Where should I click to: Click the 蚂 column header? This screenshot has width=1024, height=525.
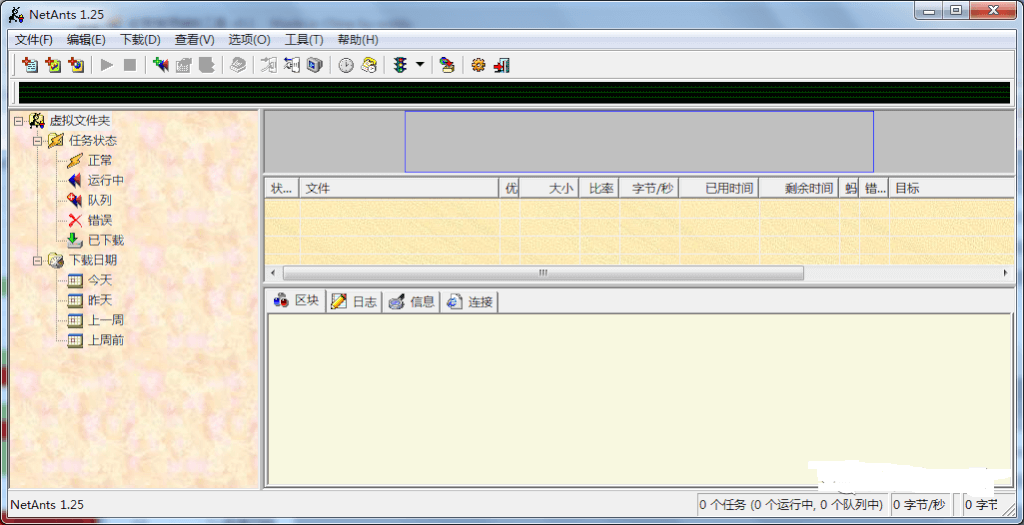click(x=849, y=189)
